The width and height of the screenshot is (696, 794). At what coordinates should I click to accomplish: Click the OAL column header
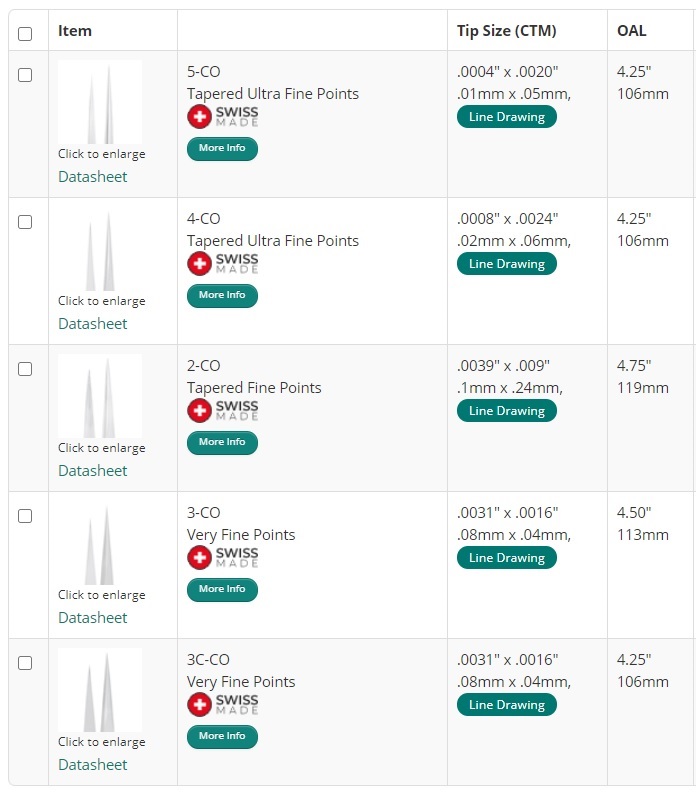point(632,31)
